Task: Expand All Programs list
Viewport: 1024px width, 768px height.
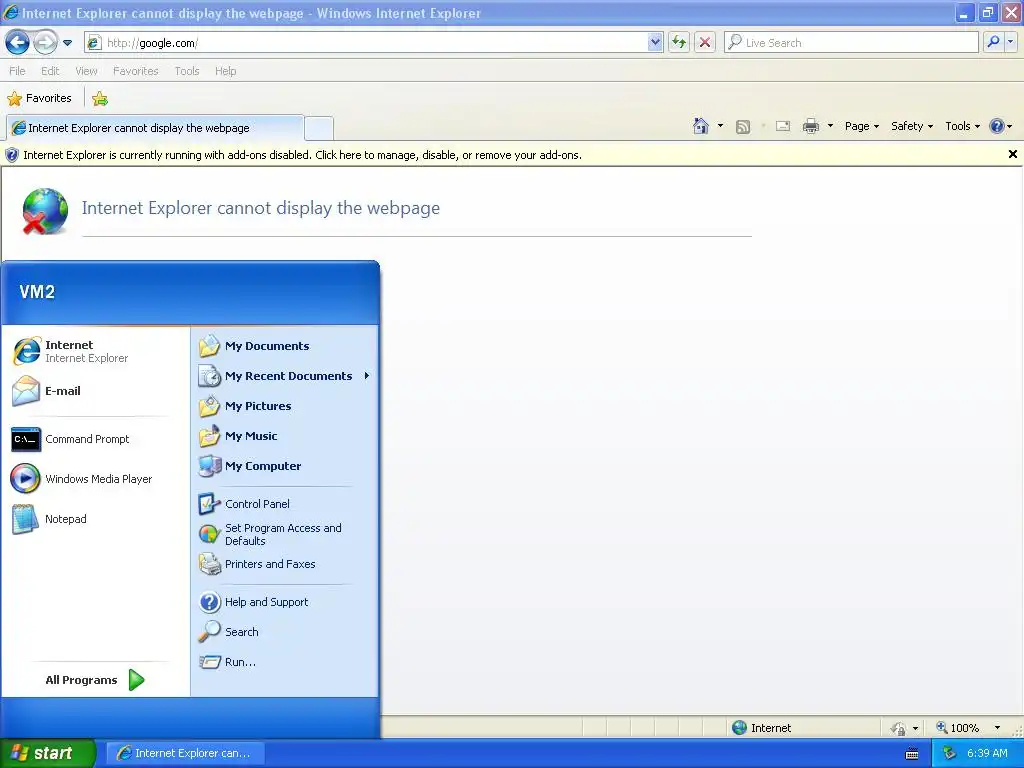Action: click(x=95, y=680)
